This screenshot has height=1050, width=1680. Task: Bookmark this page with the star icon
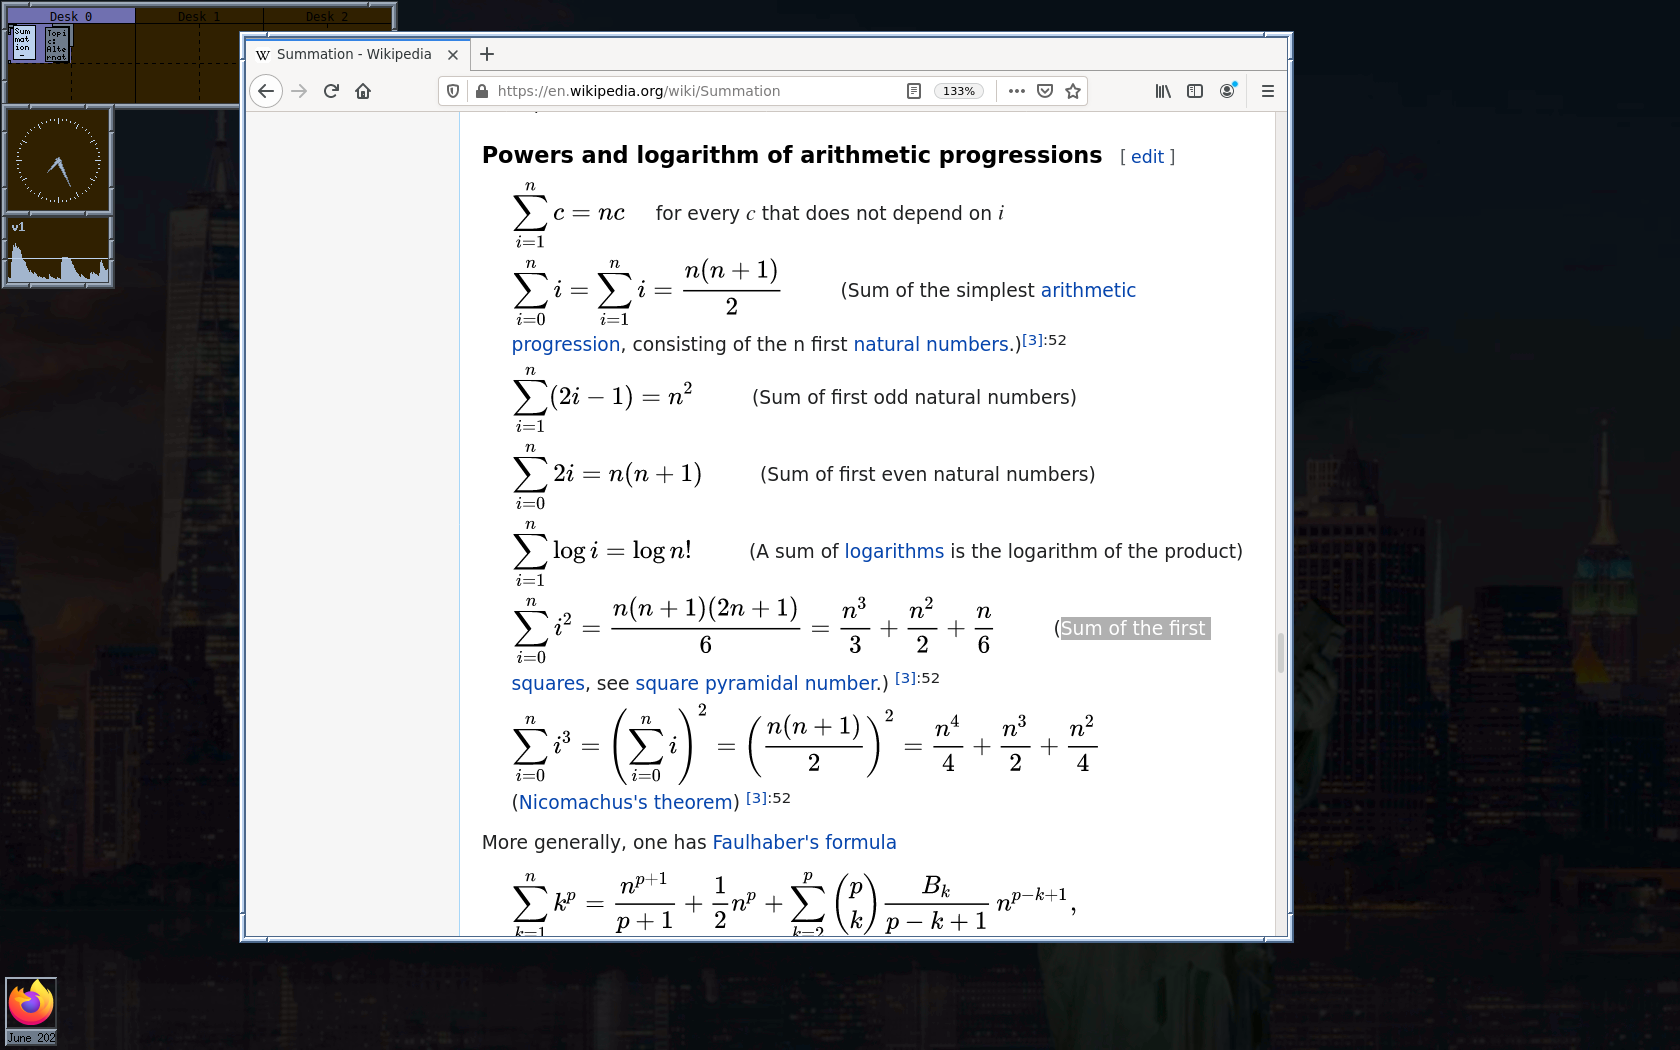pyautogui.click(x=1073, y=91)
